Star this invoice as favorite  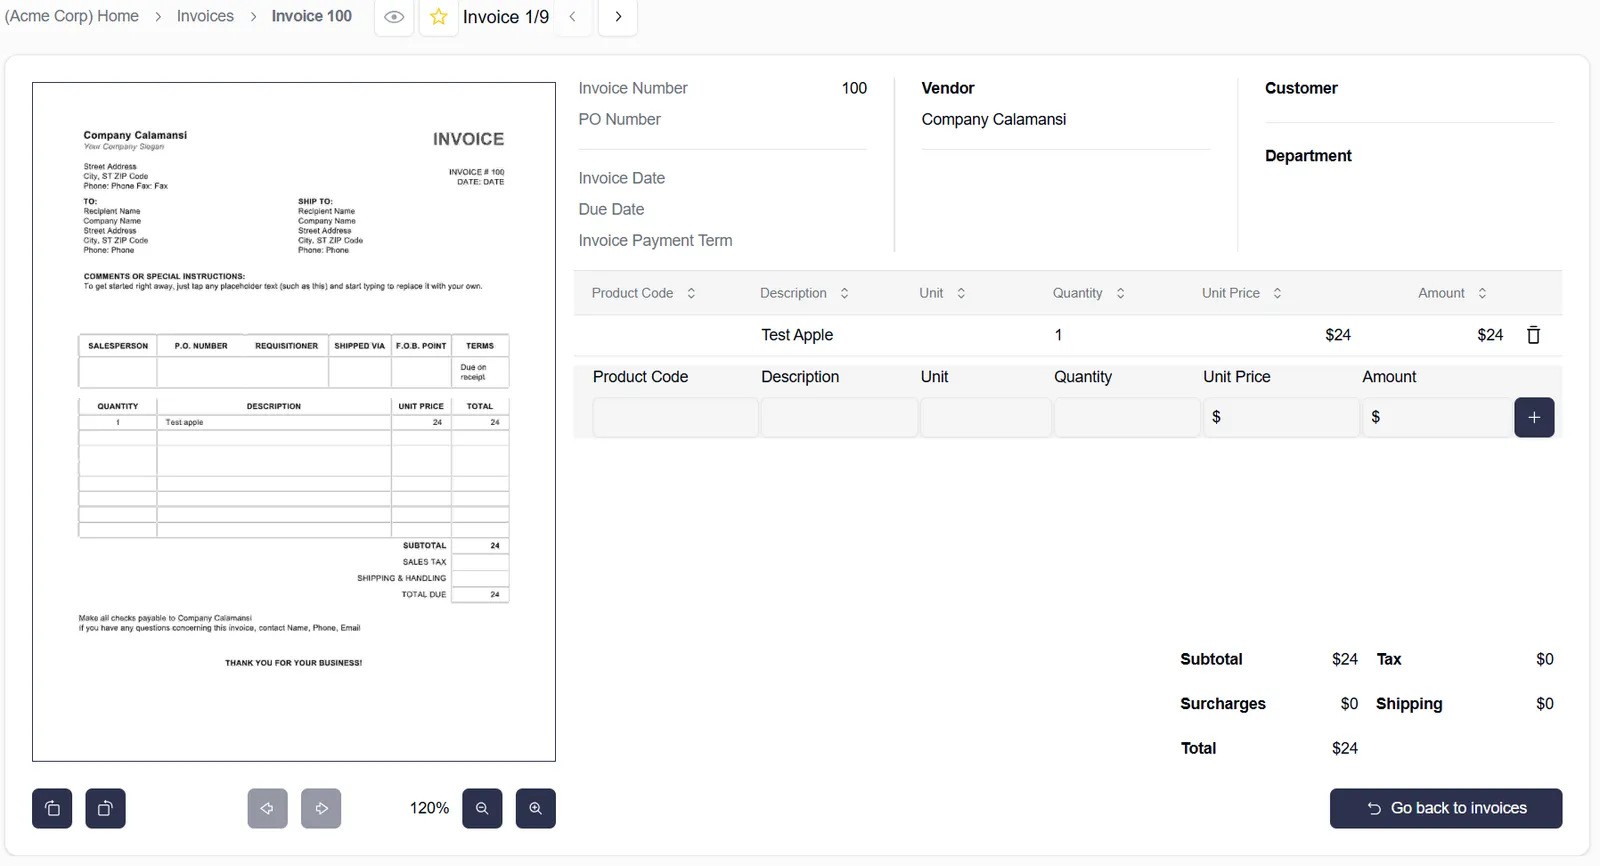point(438,17)
